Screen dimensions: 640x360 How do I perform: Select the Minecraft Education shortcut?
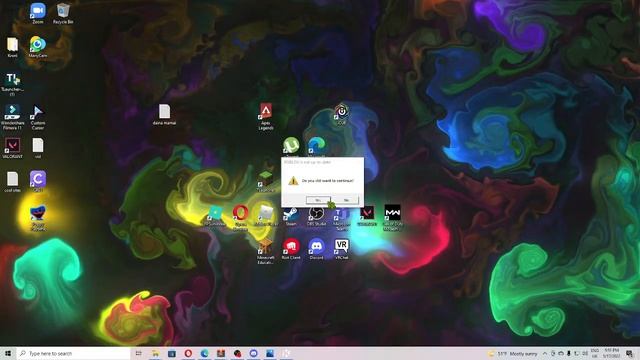(266, 251)
